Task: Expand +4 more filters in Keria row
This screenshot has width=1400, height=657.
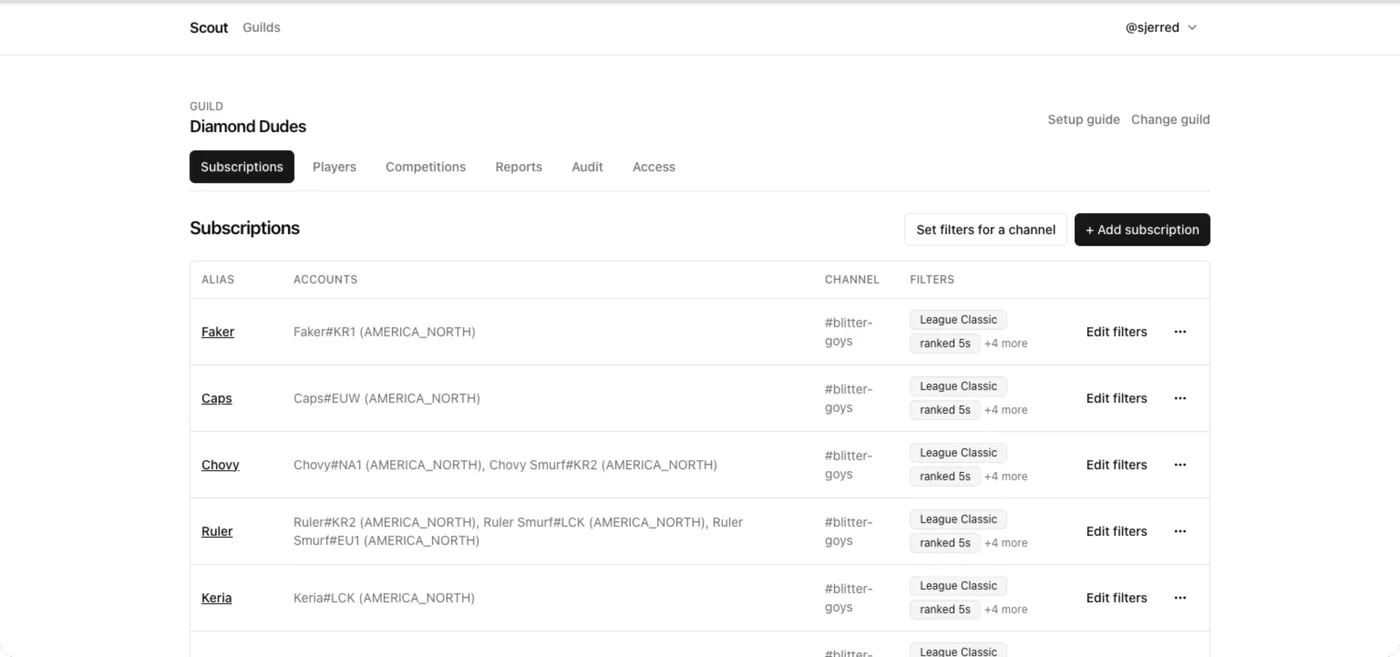Action: click(x=1006, y=609)
